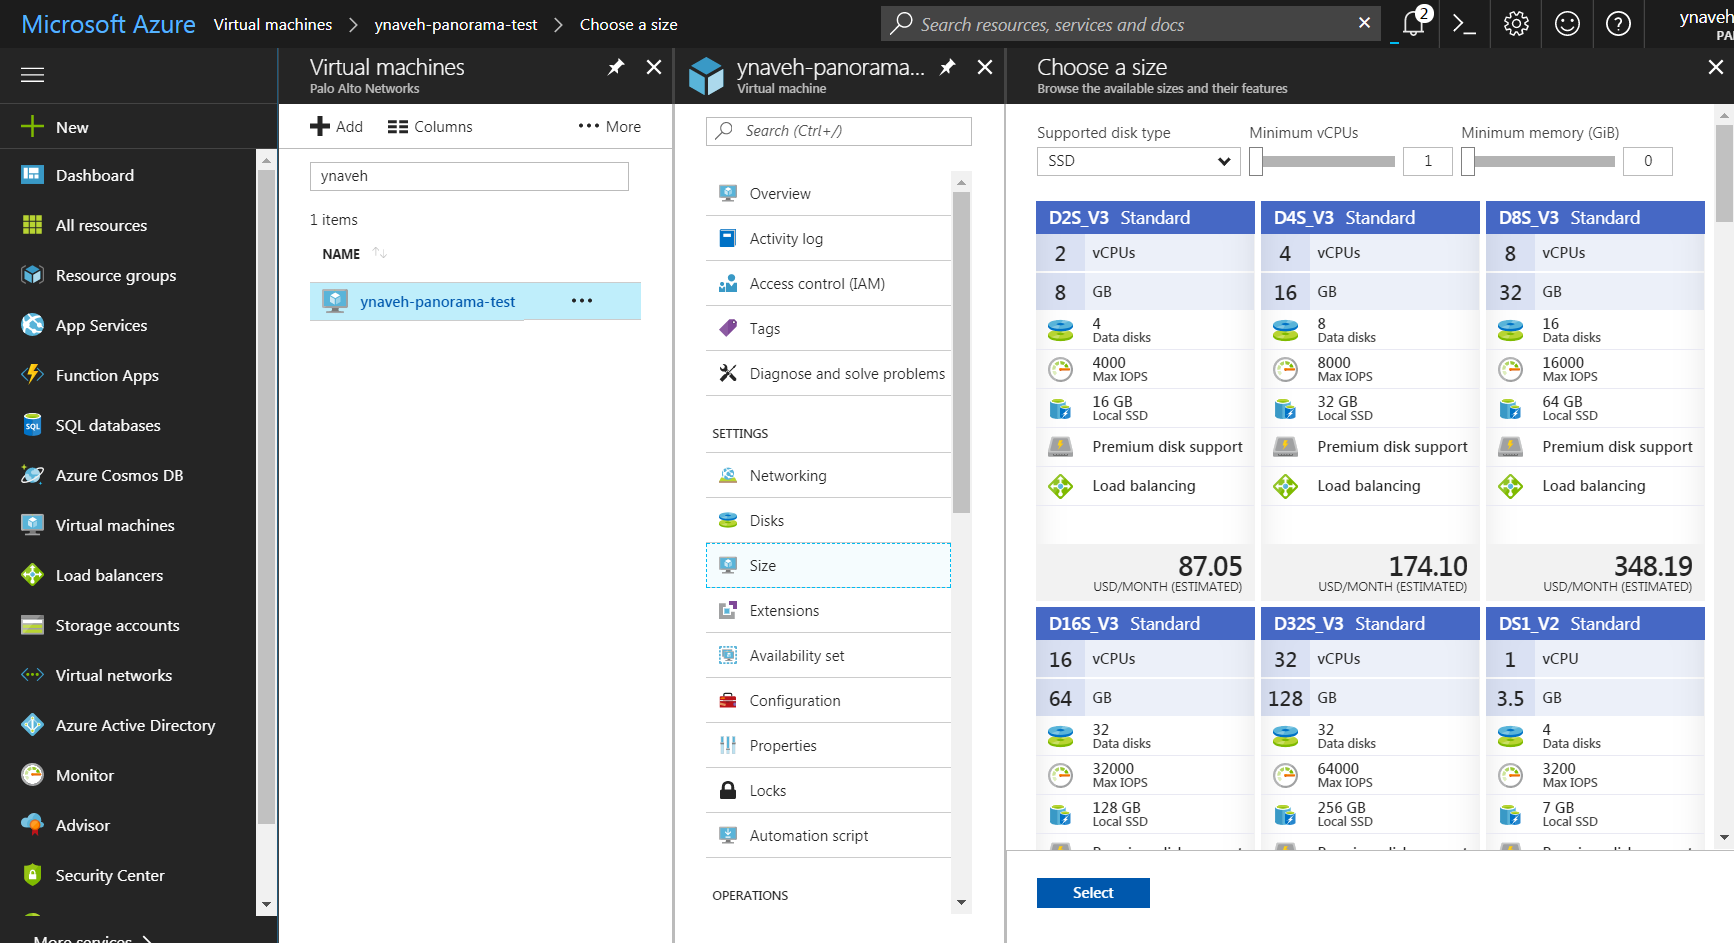This screenshot has width=1734, height=943.
Task: Launch Cloud Shell from top bar
Action: coord(1464,24)
